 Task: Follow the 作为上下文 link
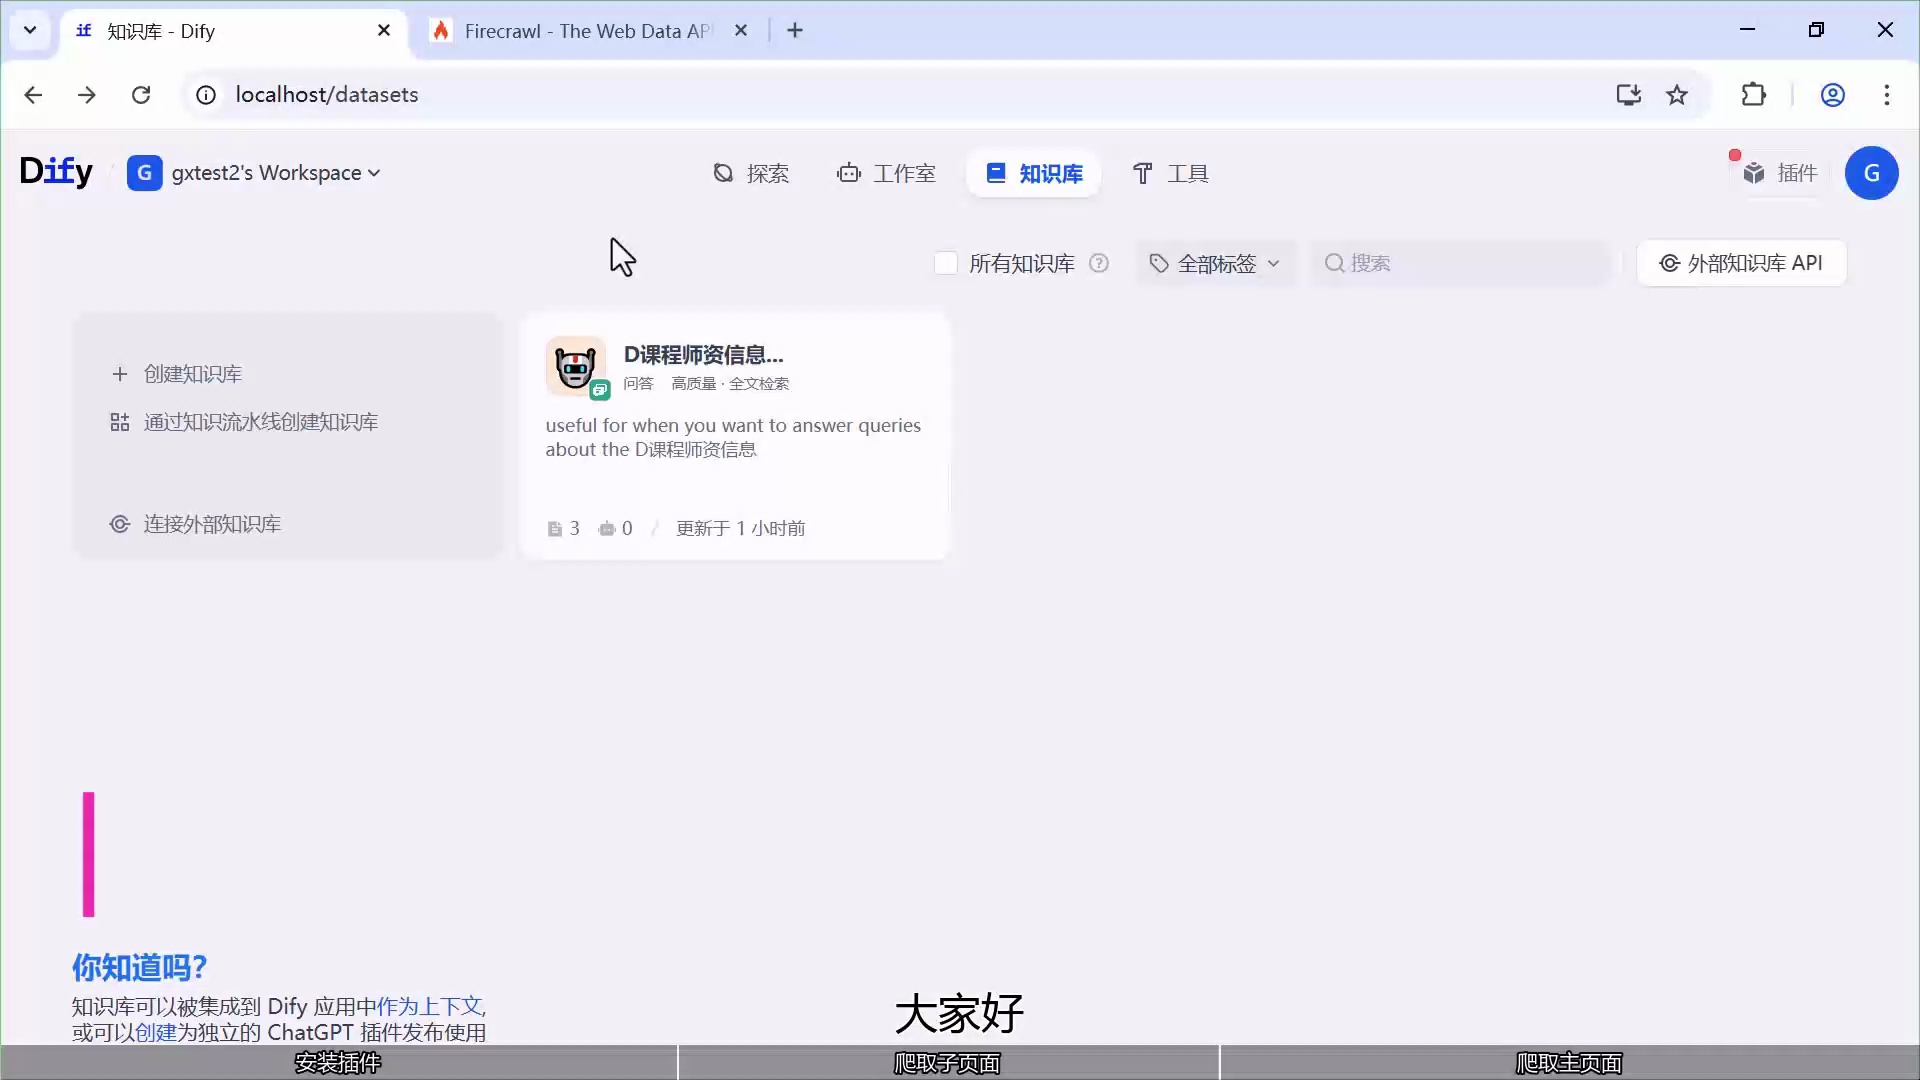coord(429,1006)
